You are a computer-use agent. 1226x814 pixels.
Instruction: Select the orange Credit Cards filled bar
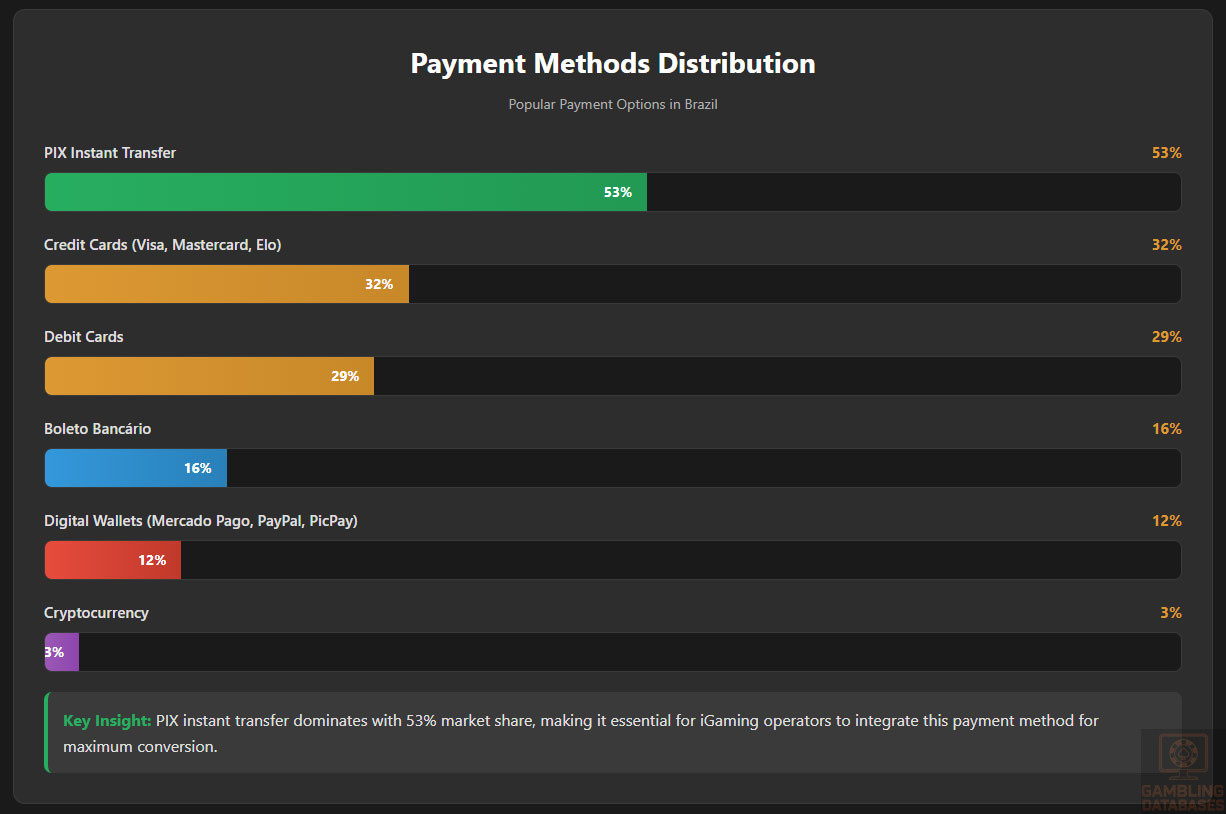click(226, 284)
